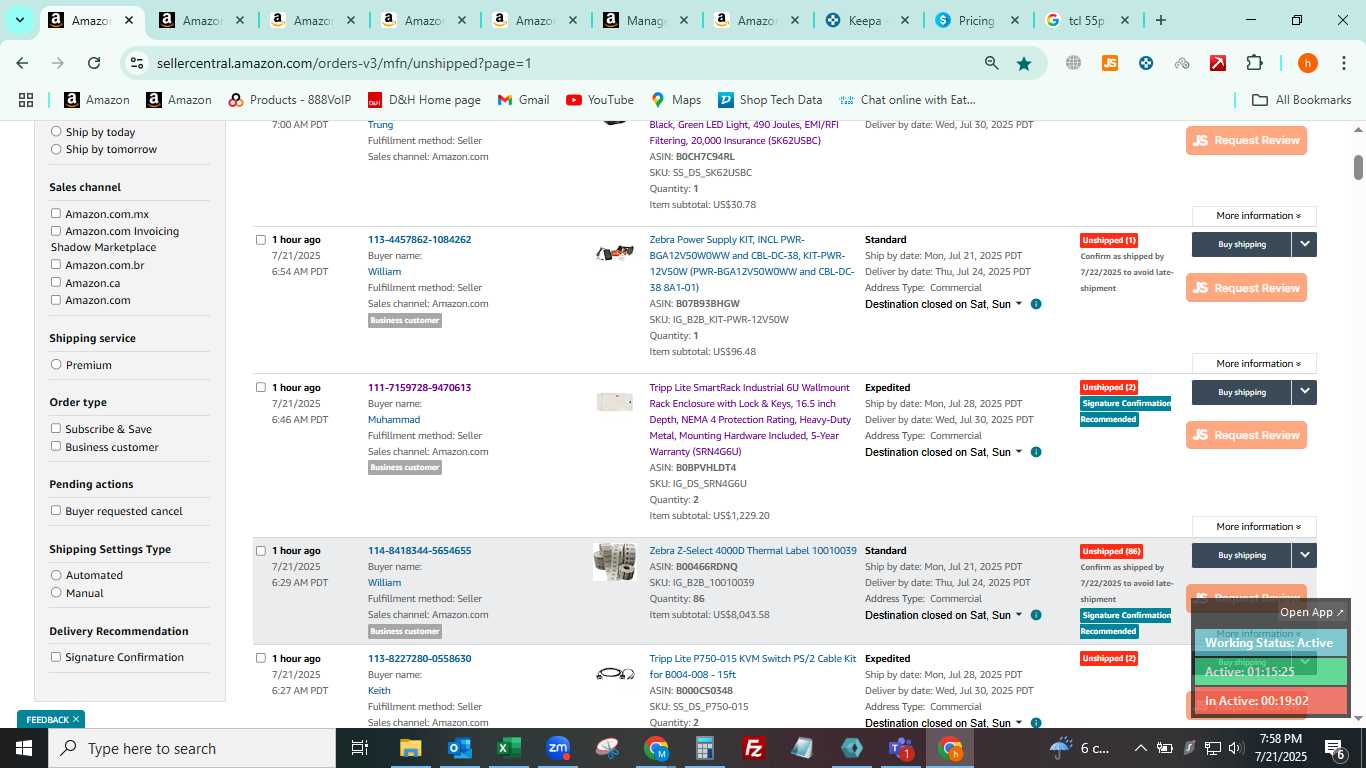Open Outlook from the taskbar
The height and width of the screenshot is (768, 1366).
[460, 748]
